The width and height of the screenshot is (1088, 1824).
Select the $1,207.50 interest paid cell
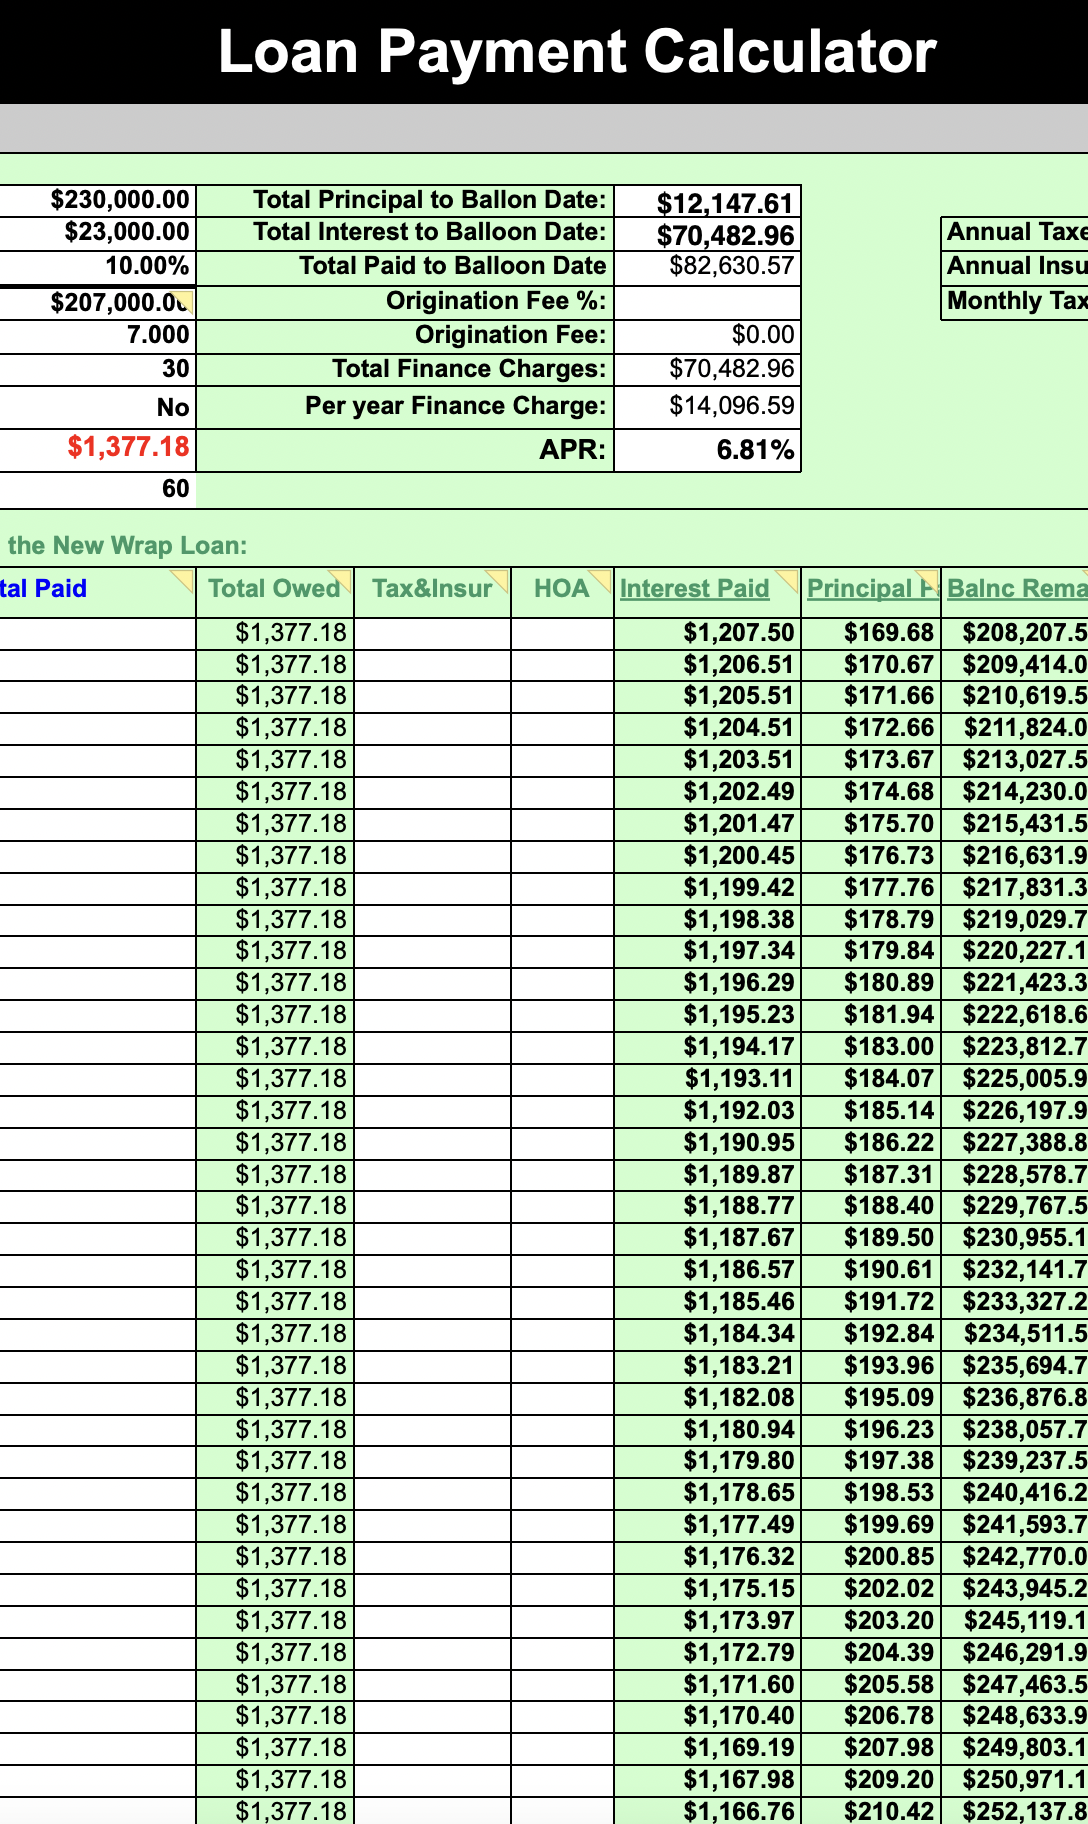(709, 633)
